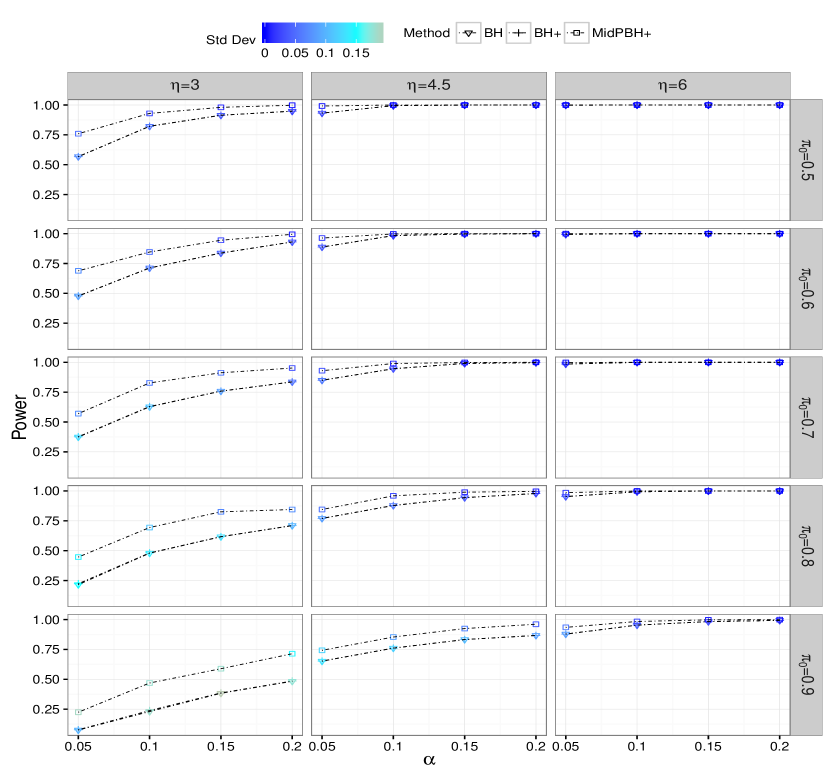Click MidPBH+ square at α=0.05, η=3, π0=0.5
The image size is (830, 775).
[78, 134]
